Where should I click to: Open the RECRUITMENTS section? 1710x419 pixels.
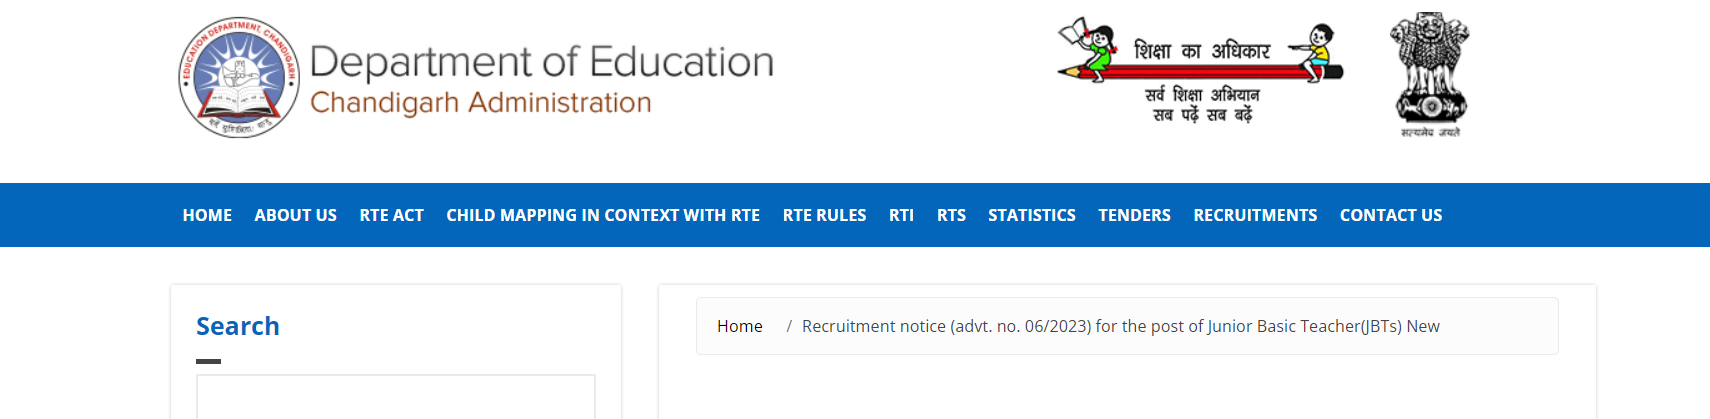(x=1255, y=215)
